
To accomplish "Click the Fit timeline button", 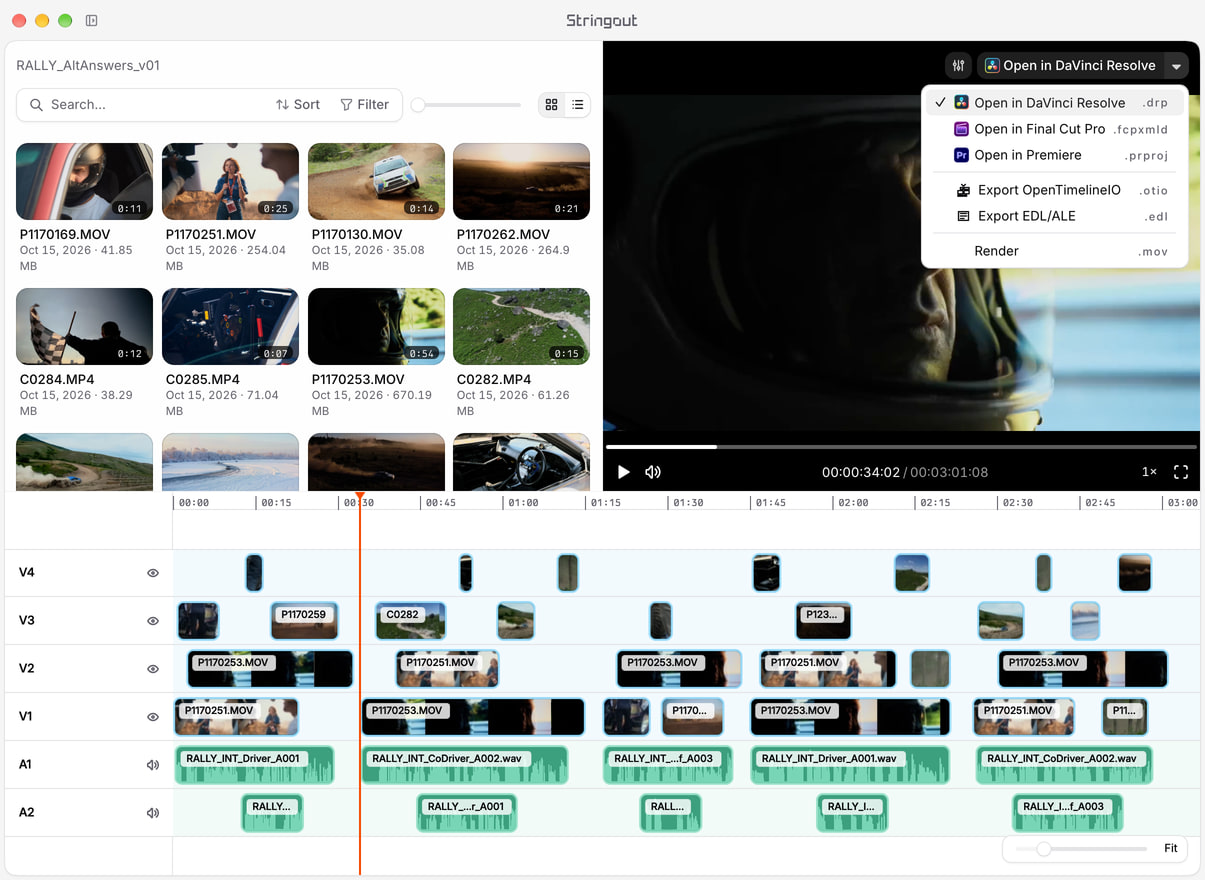I will click(1171, 848).
